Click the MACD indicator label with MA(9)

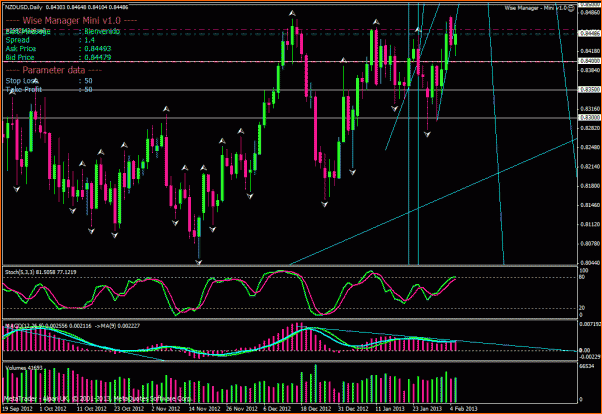(72, 326)
